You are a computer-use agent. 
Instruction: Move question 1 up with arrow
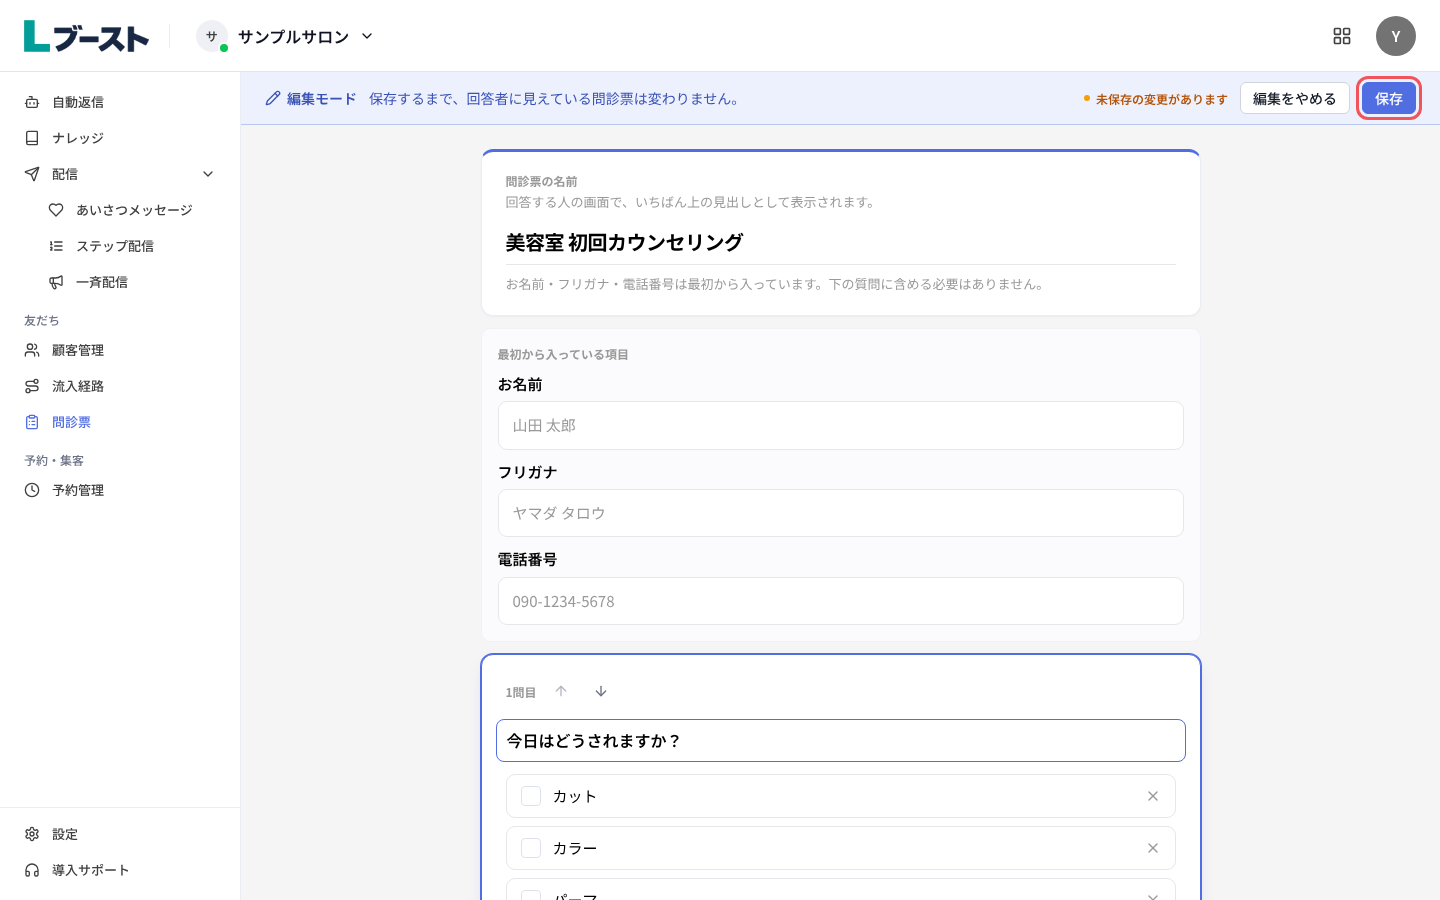[561, 691]
